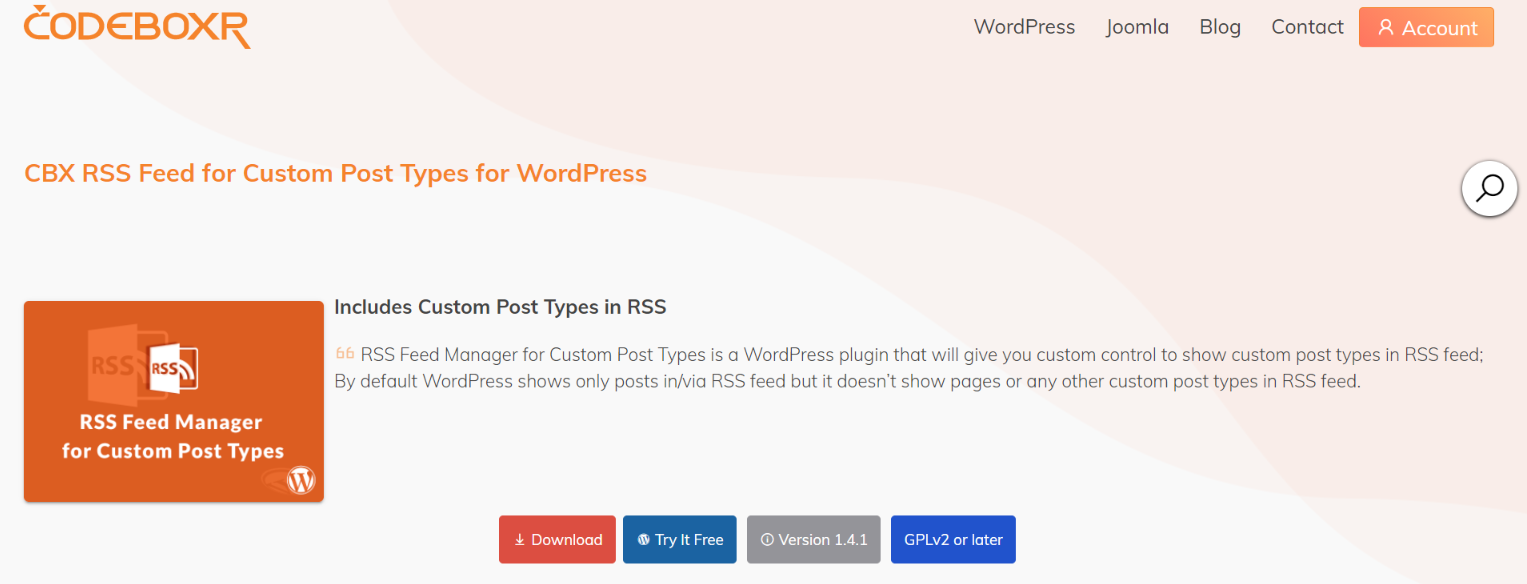Open the WordPress menu item
This screenshot has height=584, width=1527.
1024,27
